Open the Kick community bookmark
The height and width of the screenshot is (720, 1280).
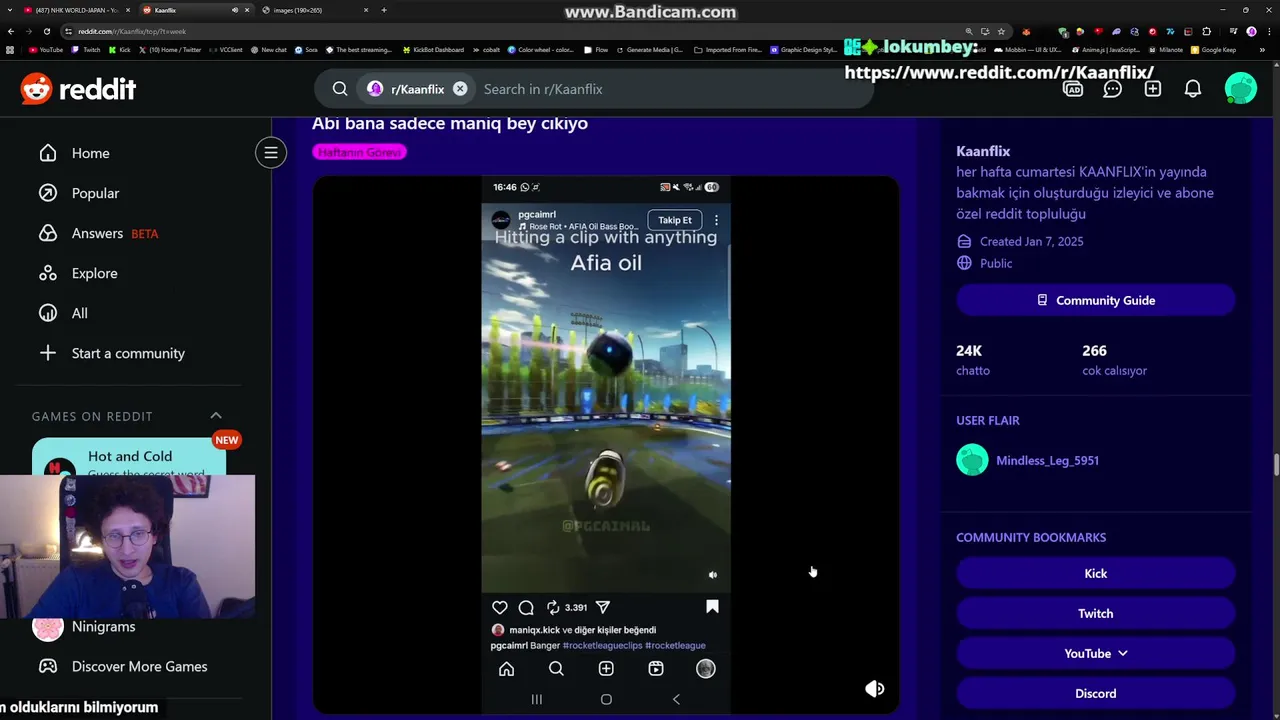[x=1095, y=573]
